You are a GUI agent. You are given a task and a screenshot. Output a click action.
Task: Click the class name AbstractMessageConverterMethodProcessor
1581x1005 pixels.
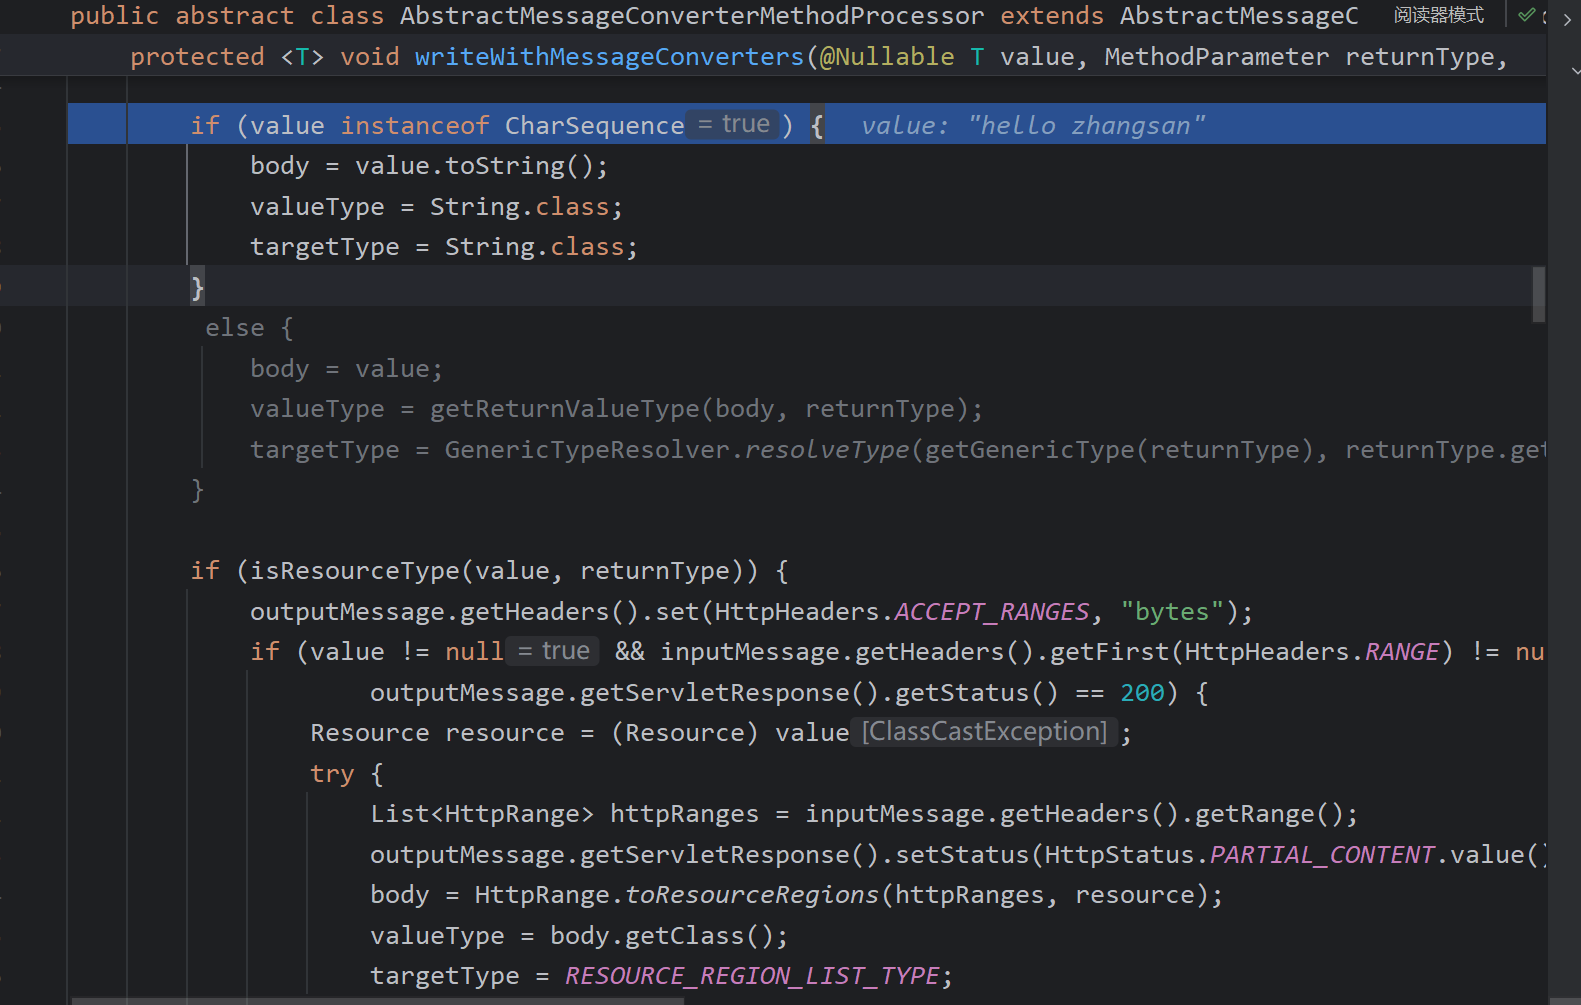tap(692, 16)
